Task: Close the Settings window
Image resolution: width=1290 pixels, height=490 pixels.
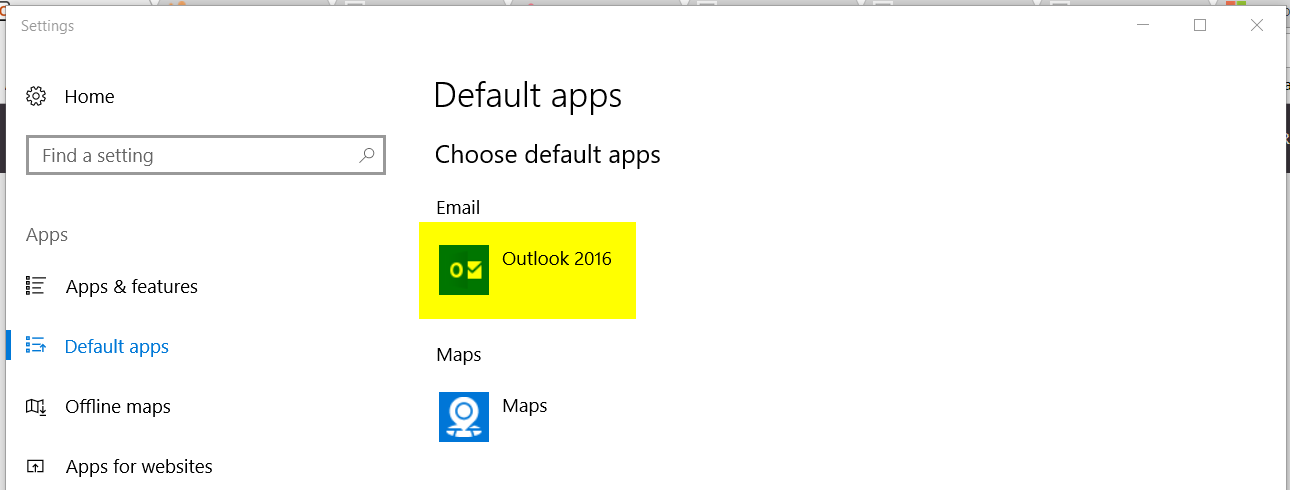Action: [1257, 26]
